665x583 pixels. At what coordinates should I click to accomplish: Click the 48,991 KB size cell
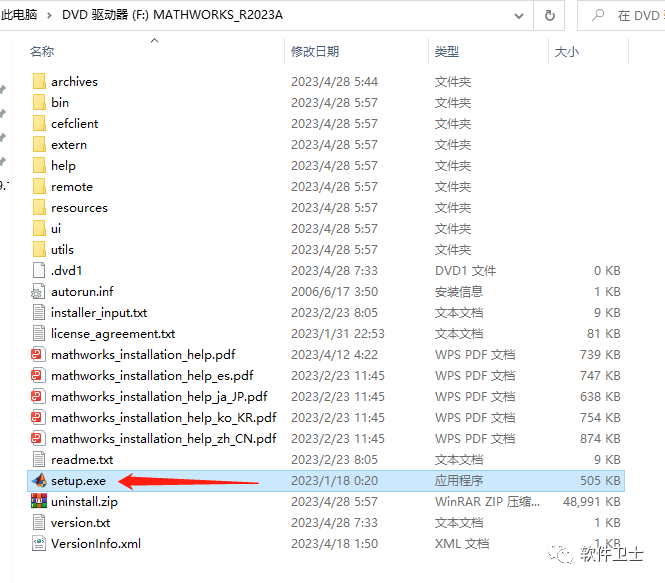592,502
